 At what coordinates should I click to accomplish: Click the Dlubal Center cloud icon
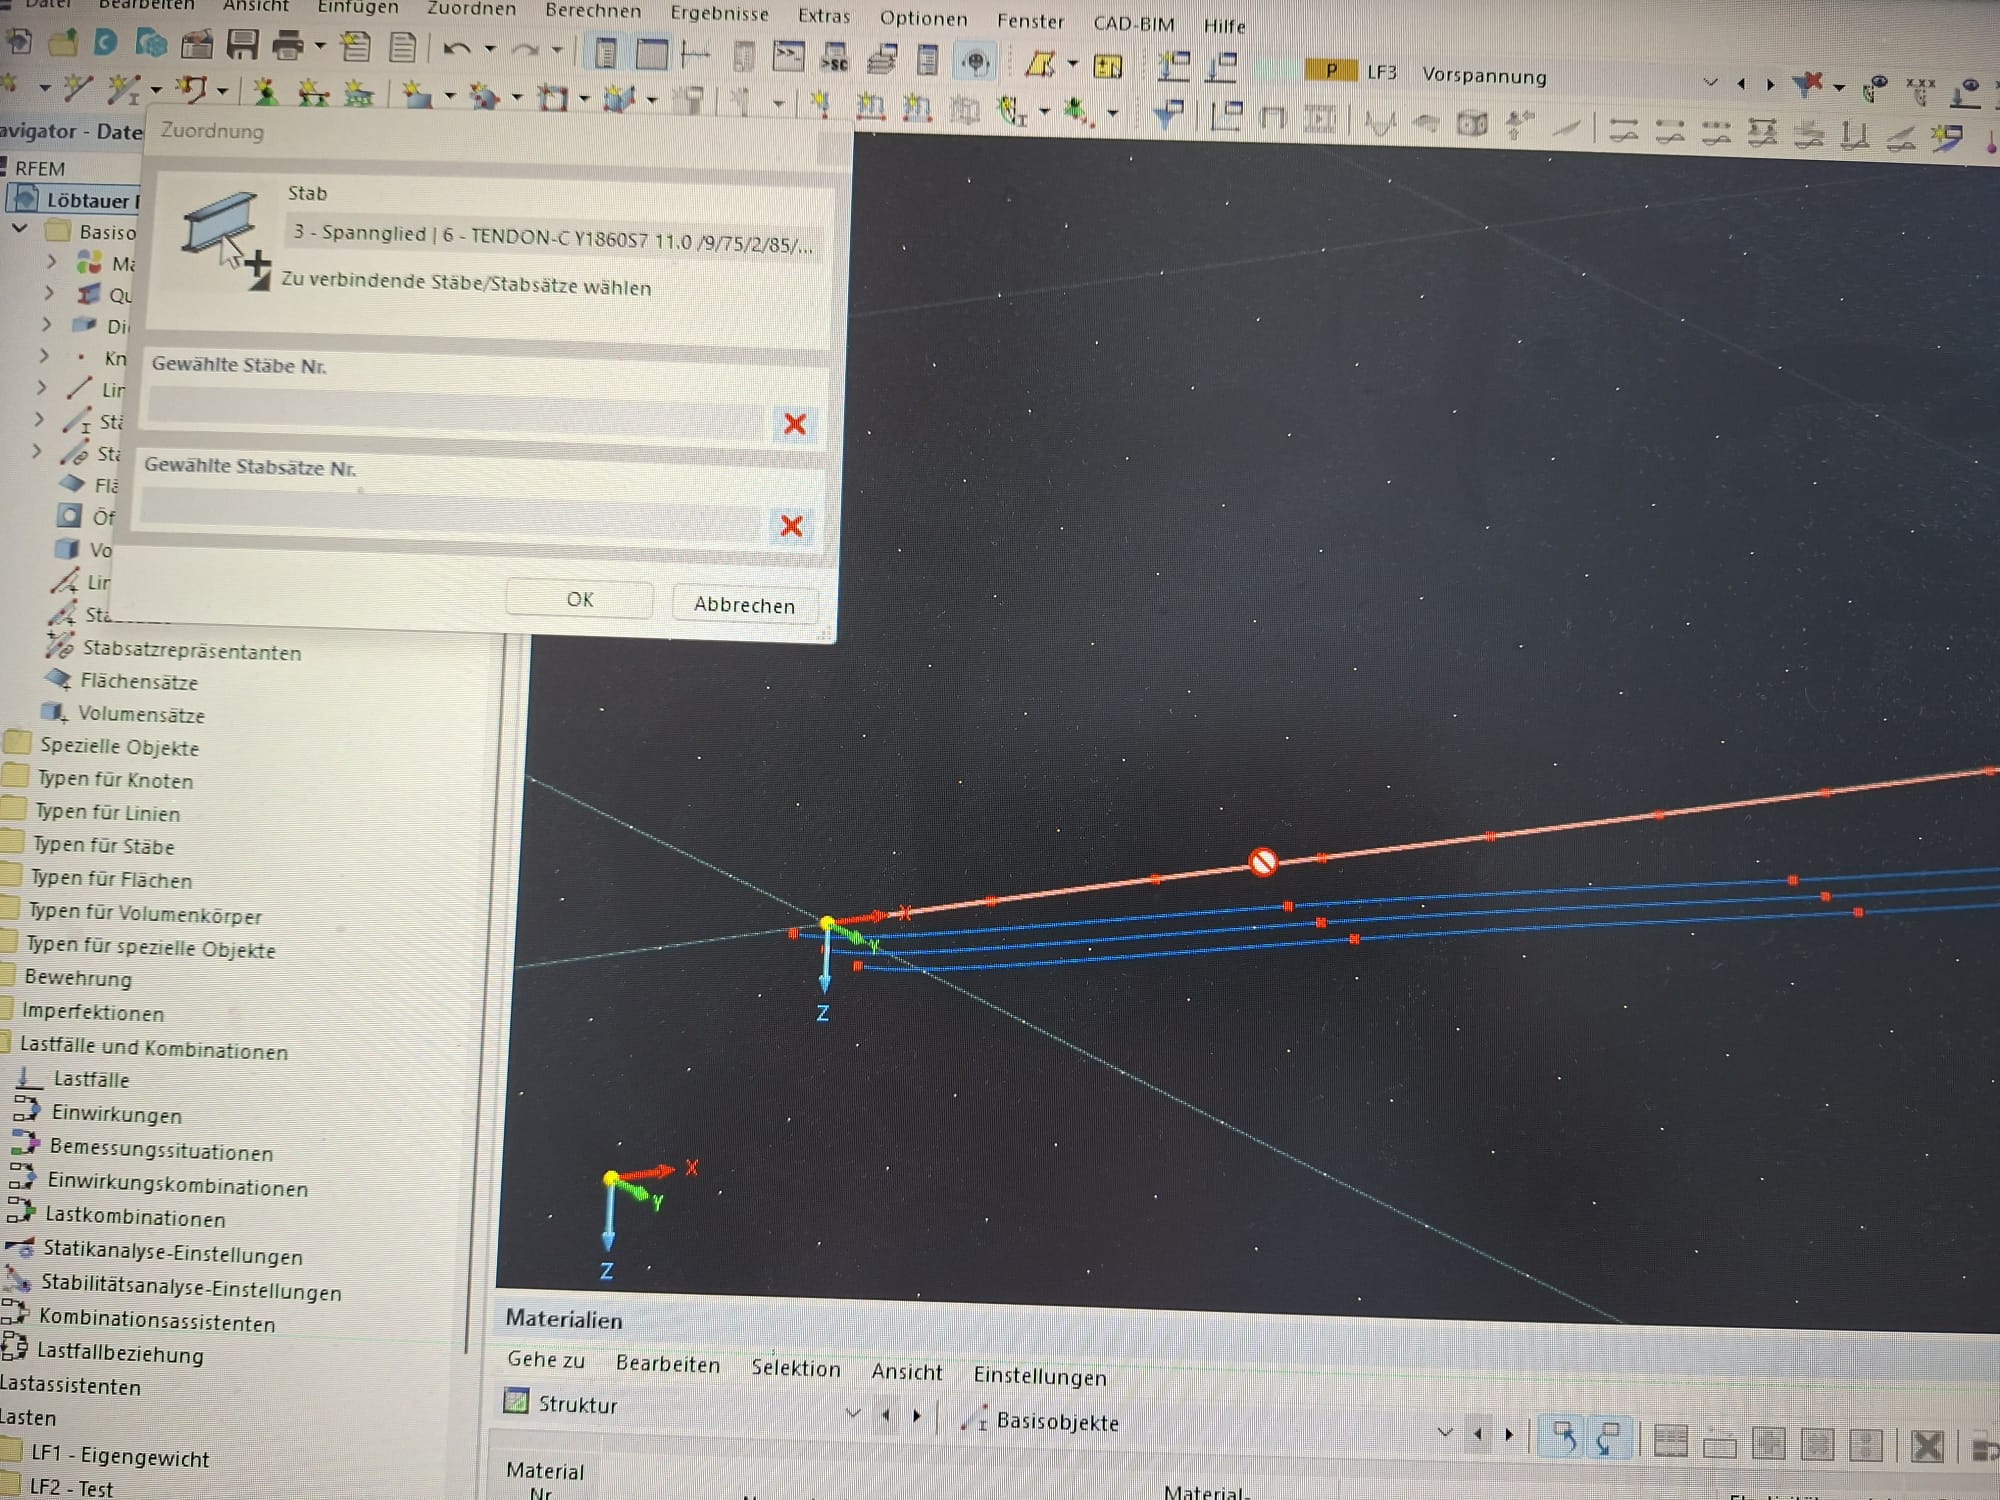152,43
